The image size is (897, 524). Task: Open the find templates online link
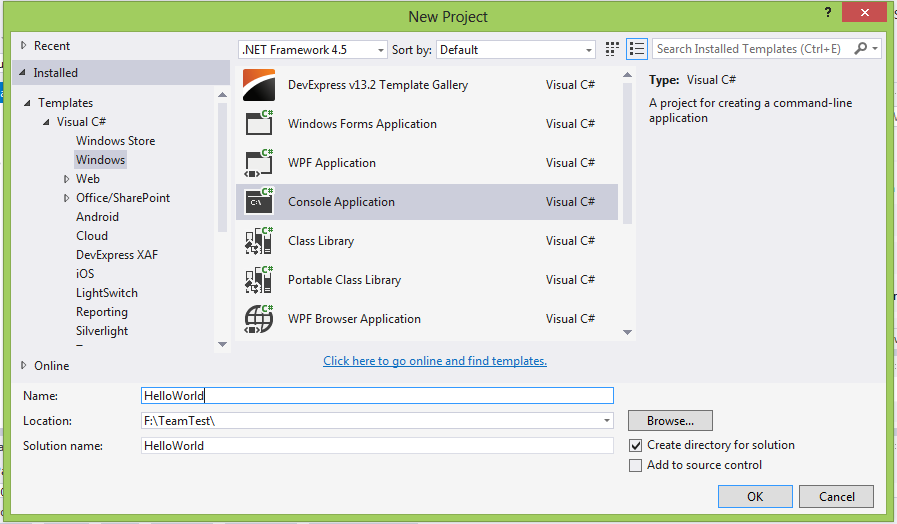pyautogui.click(x=435, y=361)
